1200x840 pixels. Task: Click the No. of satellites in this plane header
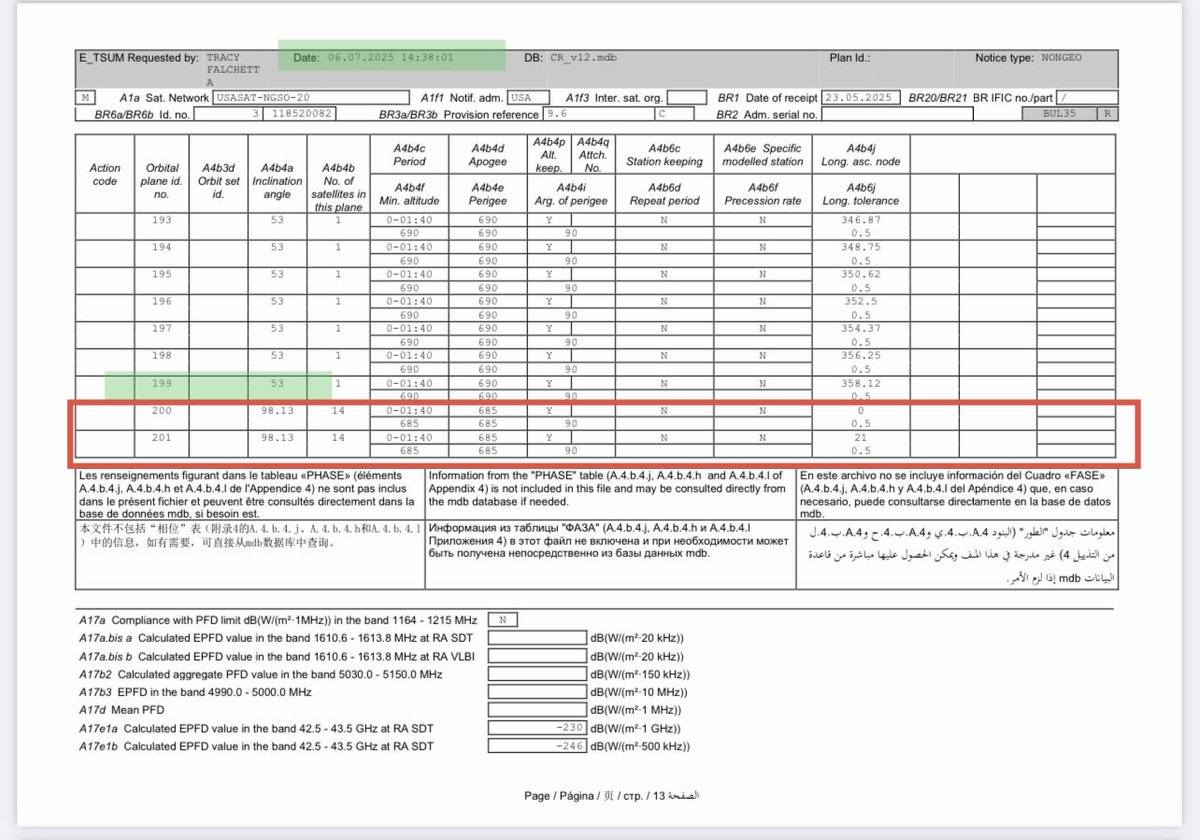coord(339,187)
